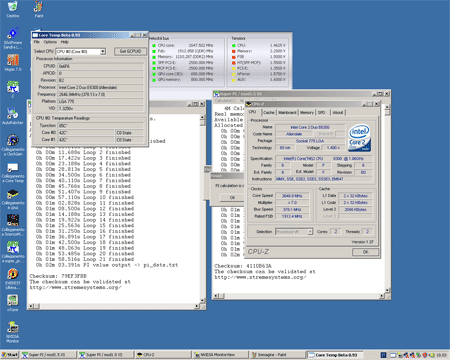Select the CPU tab in CPU-Z

tap(252, 112)
